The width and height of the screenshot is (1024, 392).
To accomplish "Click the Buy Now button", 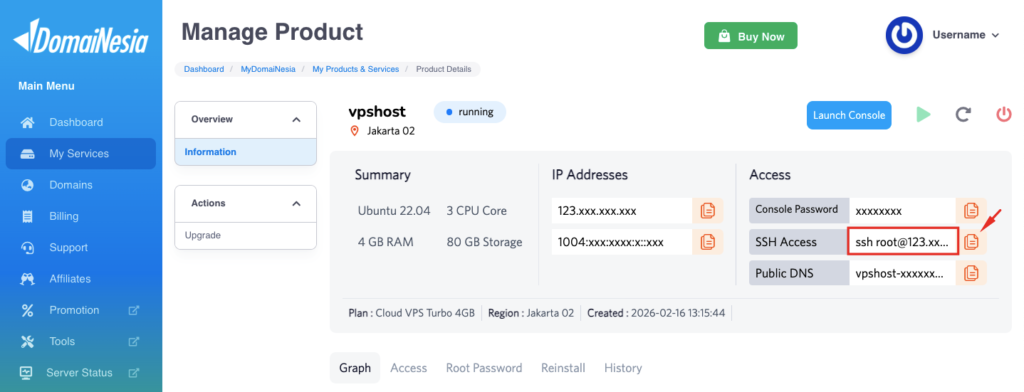I will point(750,36).
